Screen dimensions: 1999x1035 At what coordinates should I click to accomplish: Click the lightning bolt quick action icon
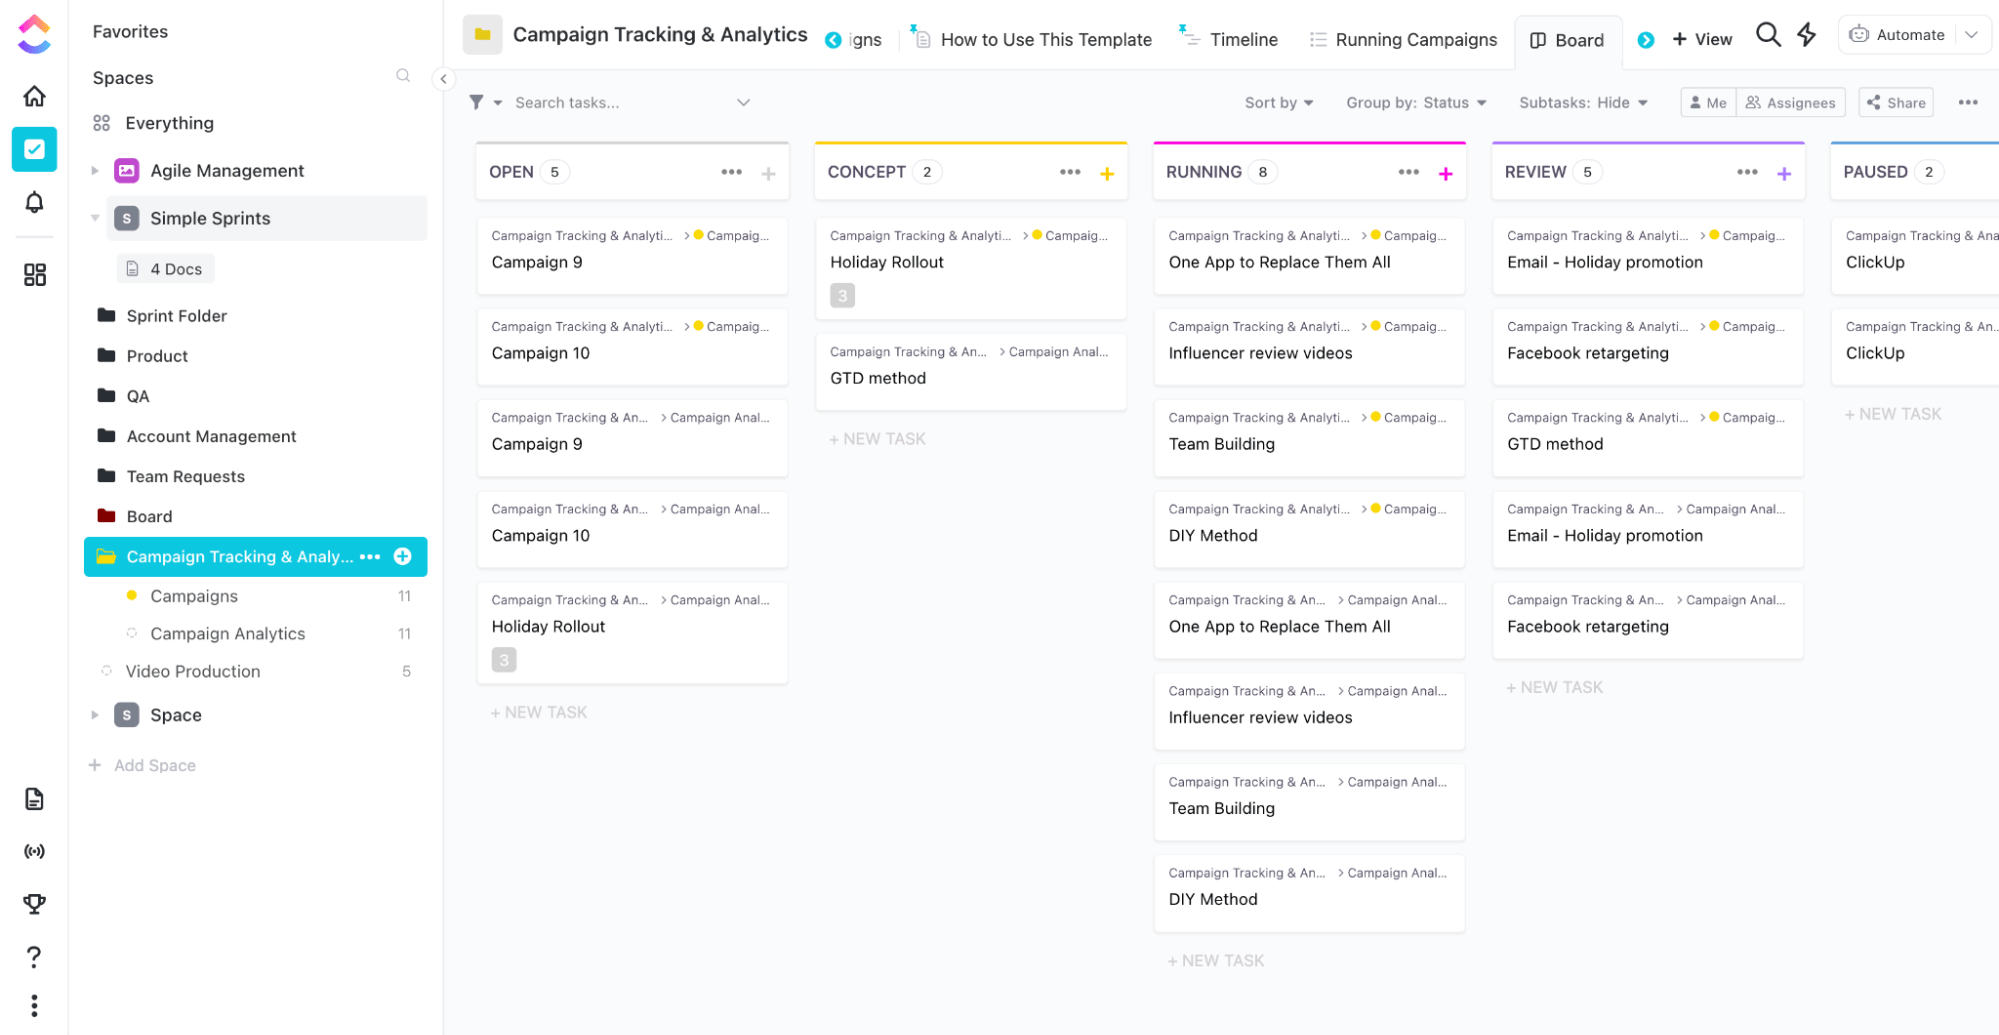click(x=1806, y=36)
